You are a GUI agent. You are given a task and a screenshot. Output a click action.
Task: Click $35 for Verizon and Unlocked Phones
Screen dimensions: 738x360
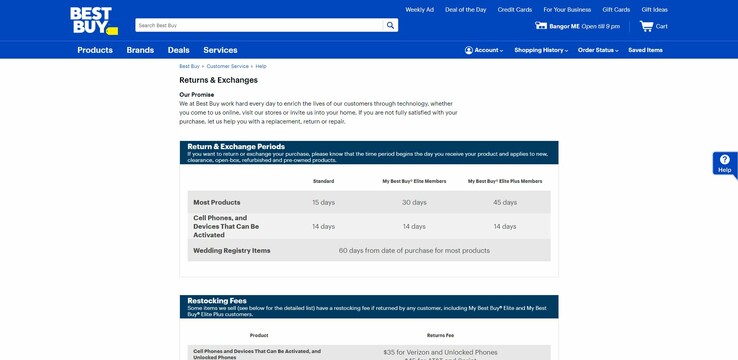tap(441, 352)
